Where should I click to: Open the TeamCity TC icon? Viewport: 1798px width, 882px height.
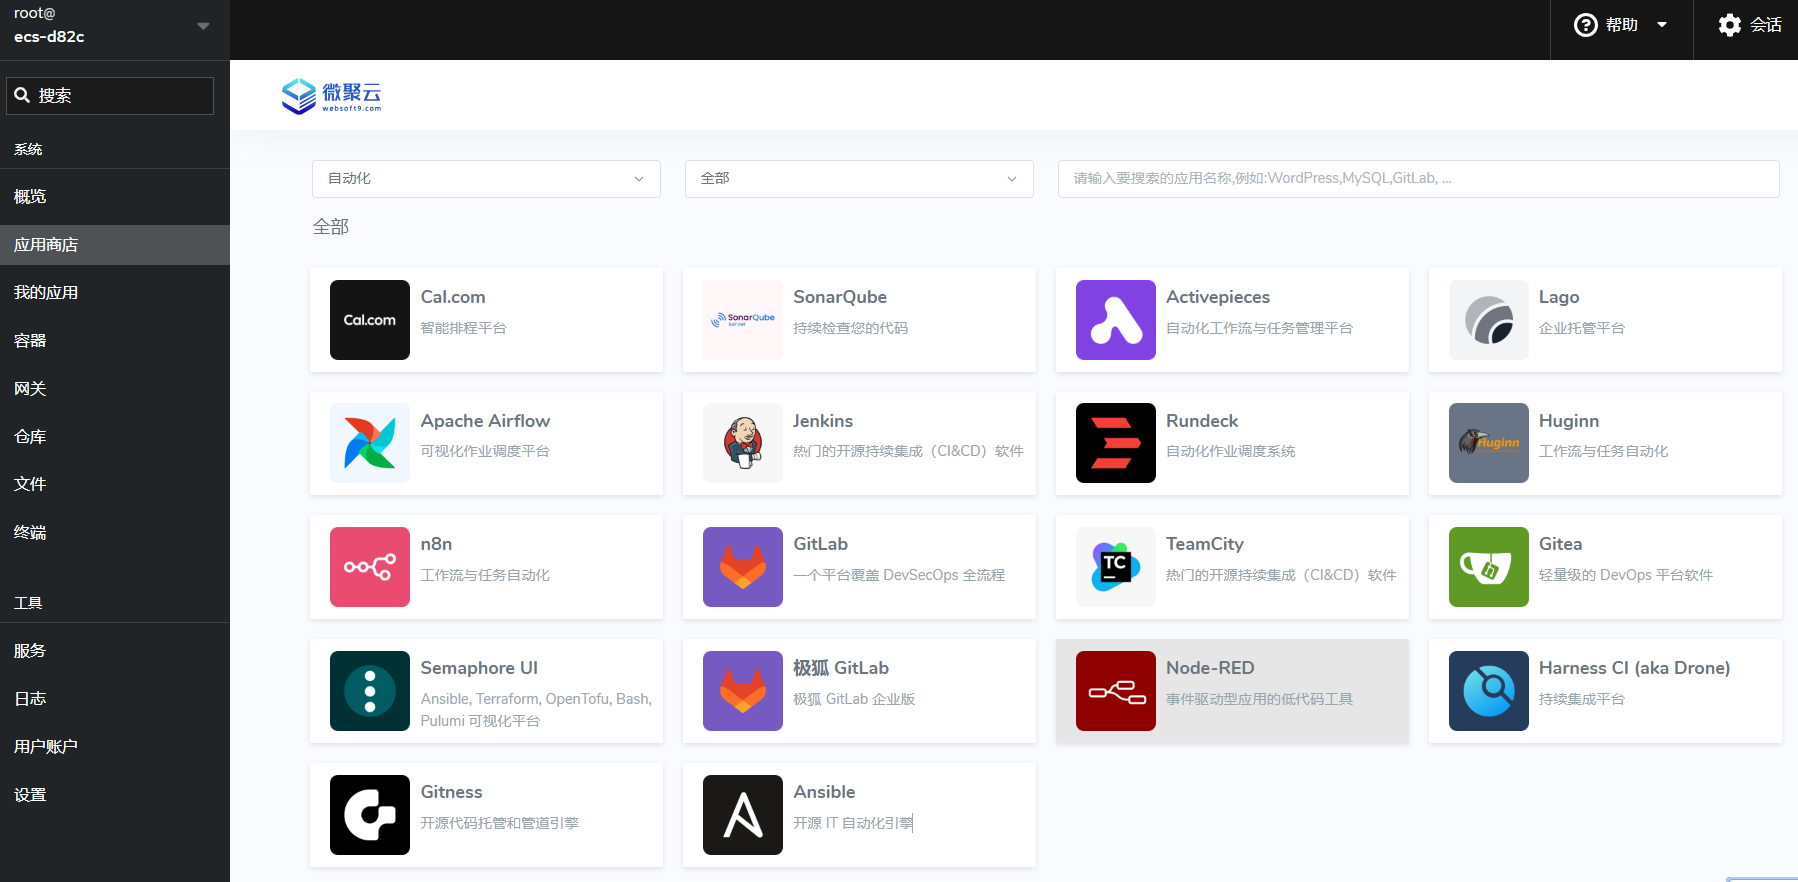[1115, 567]
